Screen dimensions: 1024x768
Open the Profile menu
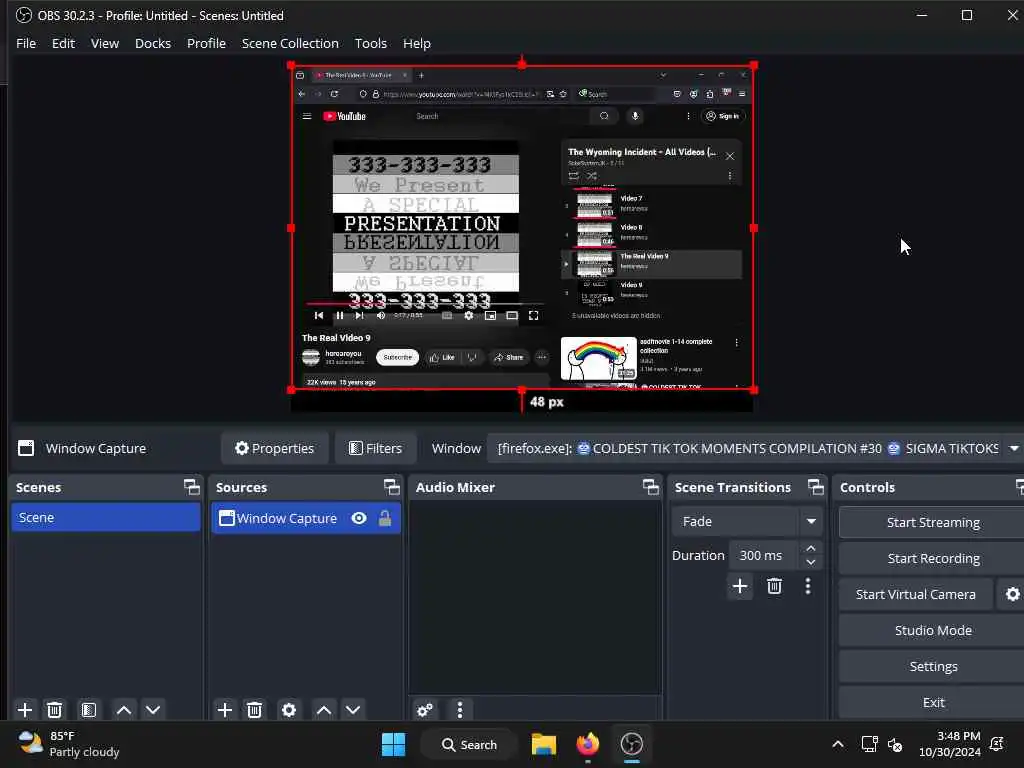click(206, 43)
